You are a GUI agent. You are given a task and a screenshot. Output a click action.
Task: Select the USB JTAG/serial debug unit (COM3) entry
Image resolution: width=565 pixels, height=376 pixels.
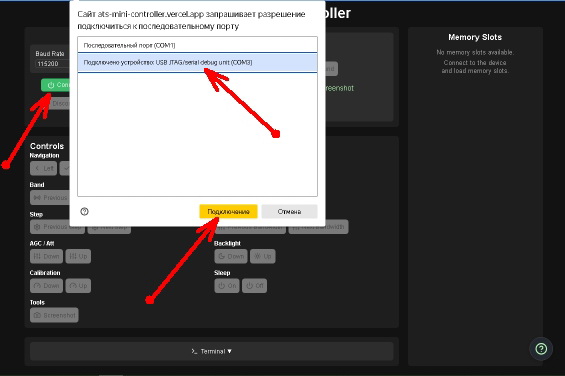point(197,62)
